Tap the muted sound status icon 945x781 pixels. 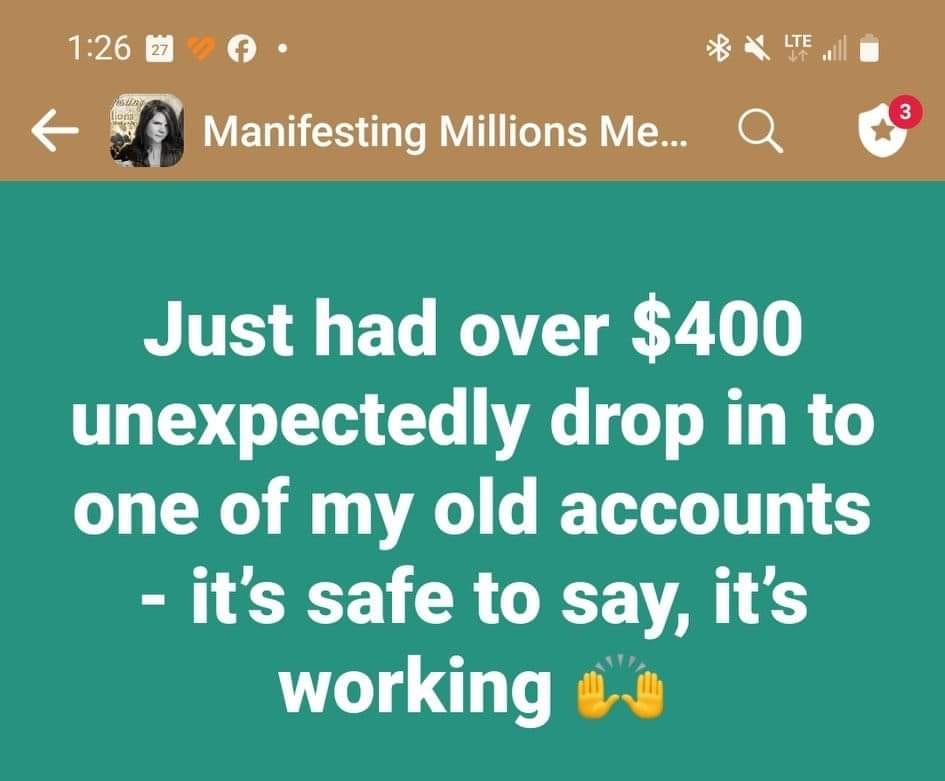click(757, 49)
